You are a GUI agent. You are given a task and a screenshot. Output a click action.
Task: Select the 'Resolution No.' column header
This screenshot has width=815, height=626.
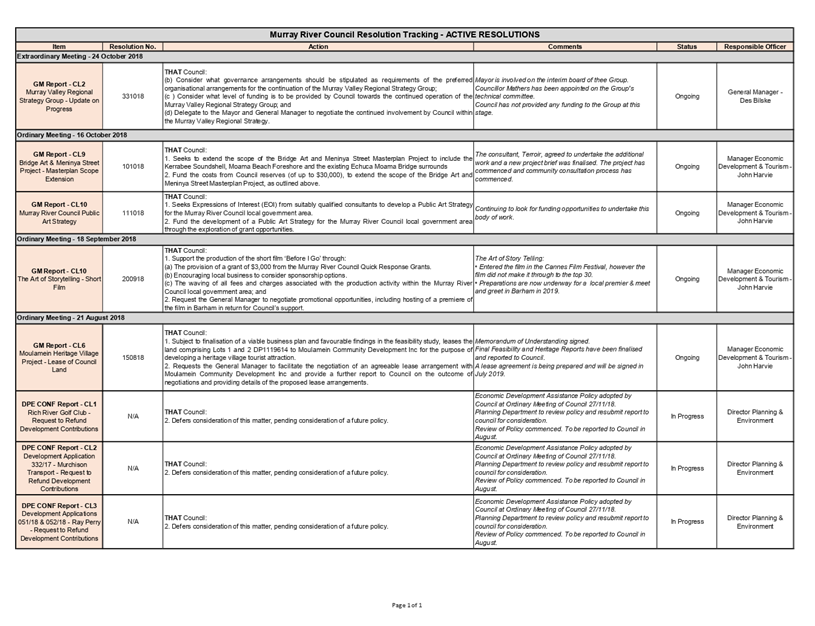coord(133,46)
